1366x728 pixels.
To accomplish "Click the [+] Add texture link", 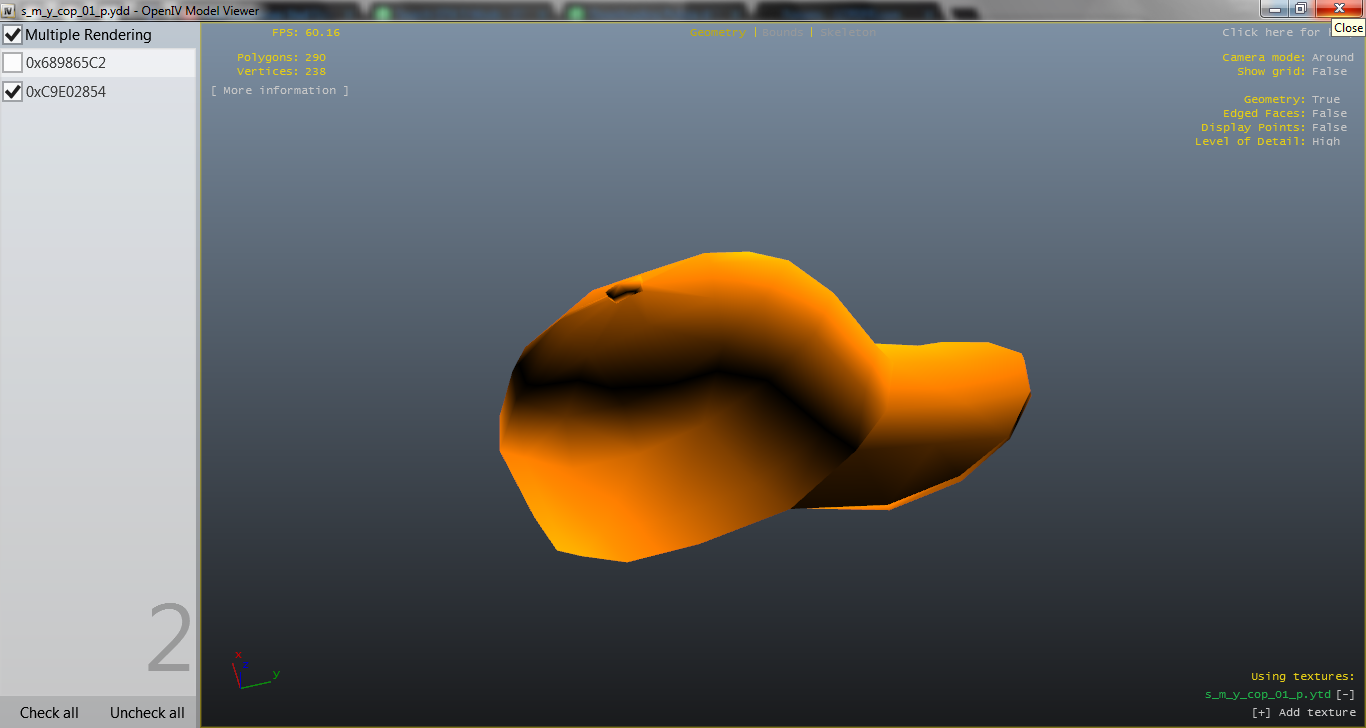I will (x=1303, y=713).
